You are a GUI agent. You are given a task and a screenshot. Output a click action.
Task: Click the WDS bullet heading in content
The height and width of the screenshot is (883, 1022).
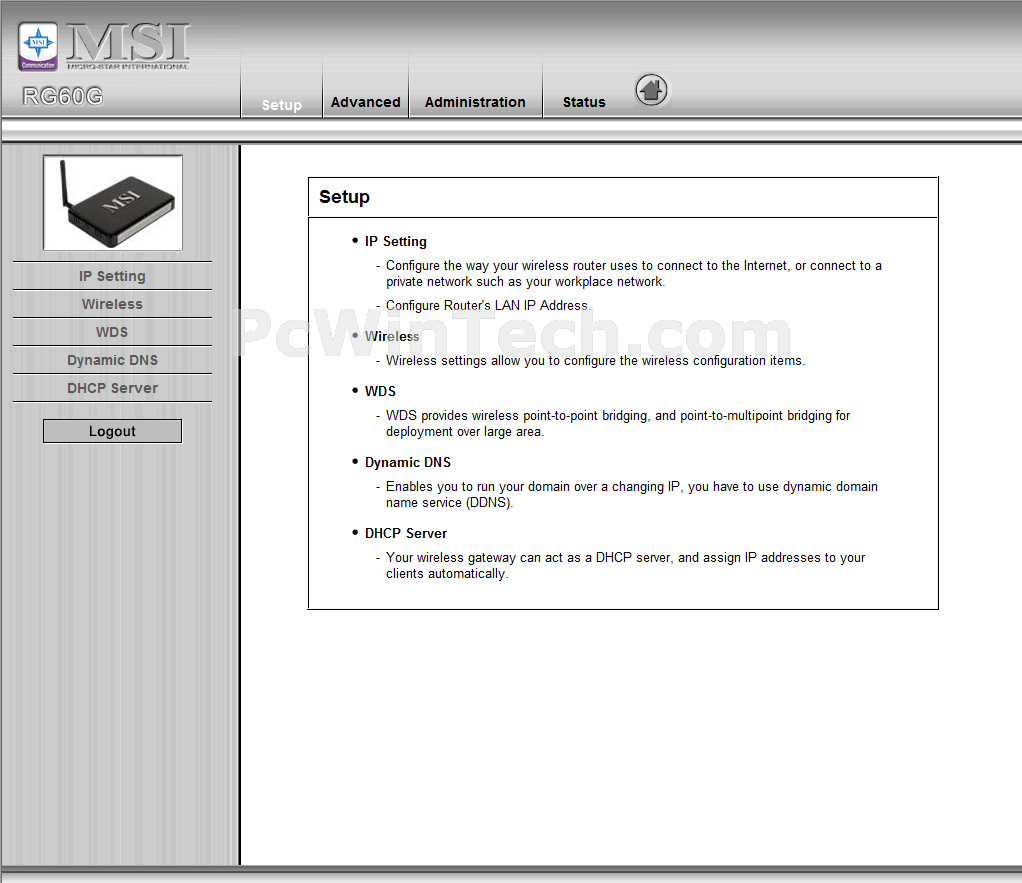point(380,391)
